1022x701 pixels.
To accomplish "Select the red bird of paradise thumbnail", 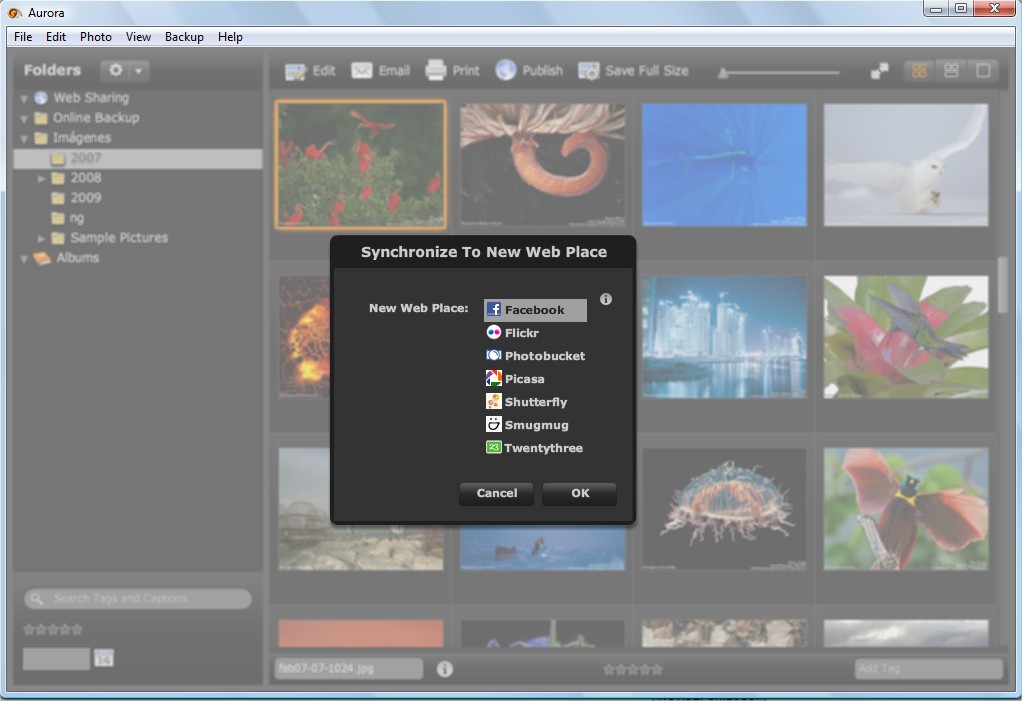I will tap(906, 509).
